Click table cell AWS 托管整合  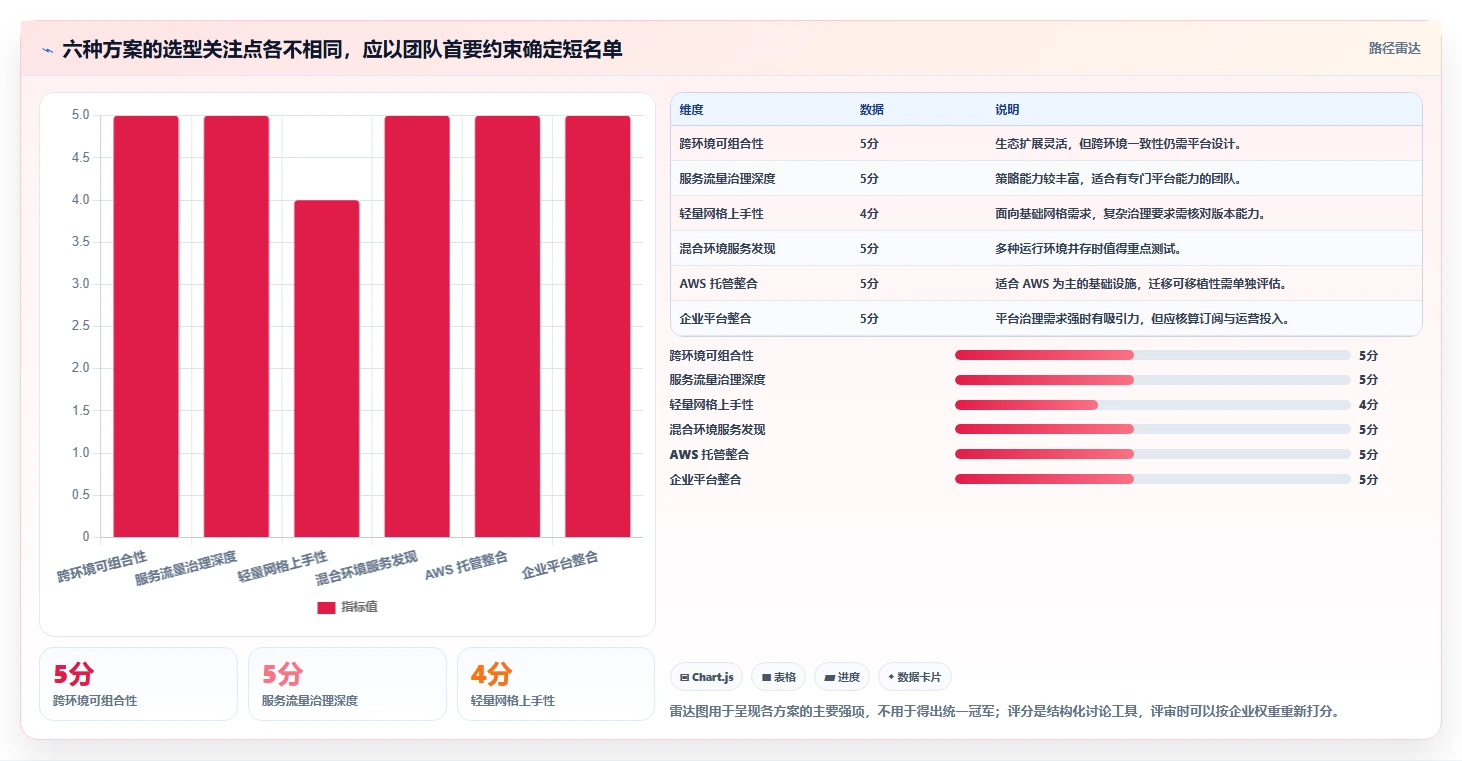coord(718,284)
